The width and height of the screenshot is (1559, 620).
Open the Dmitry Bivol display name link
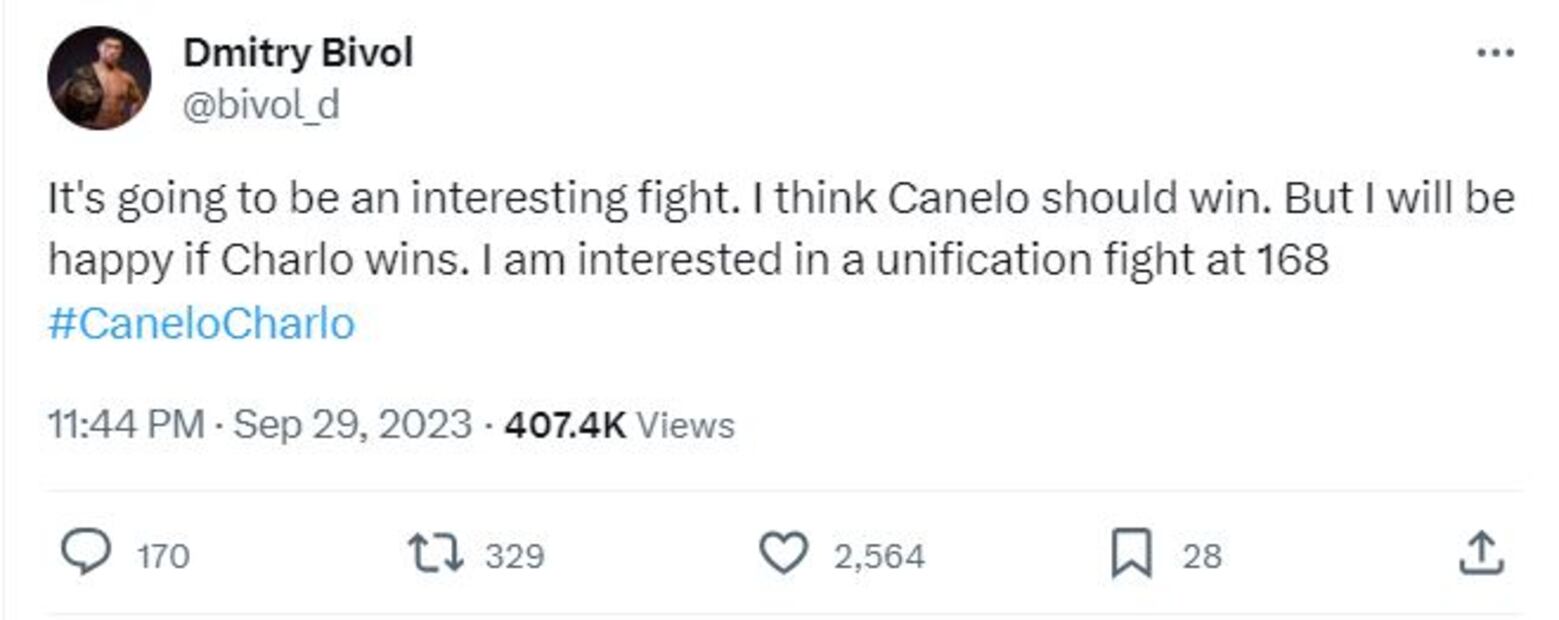tap(297, 53)
